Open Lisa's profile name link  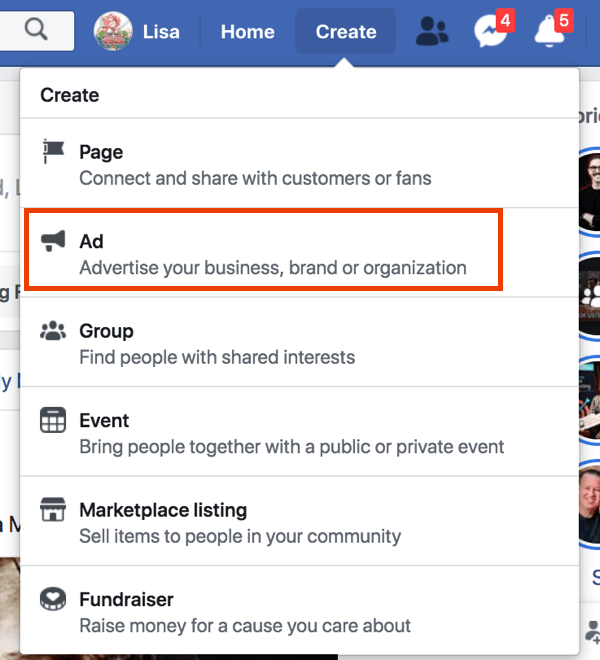[161, 32]
